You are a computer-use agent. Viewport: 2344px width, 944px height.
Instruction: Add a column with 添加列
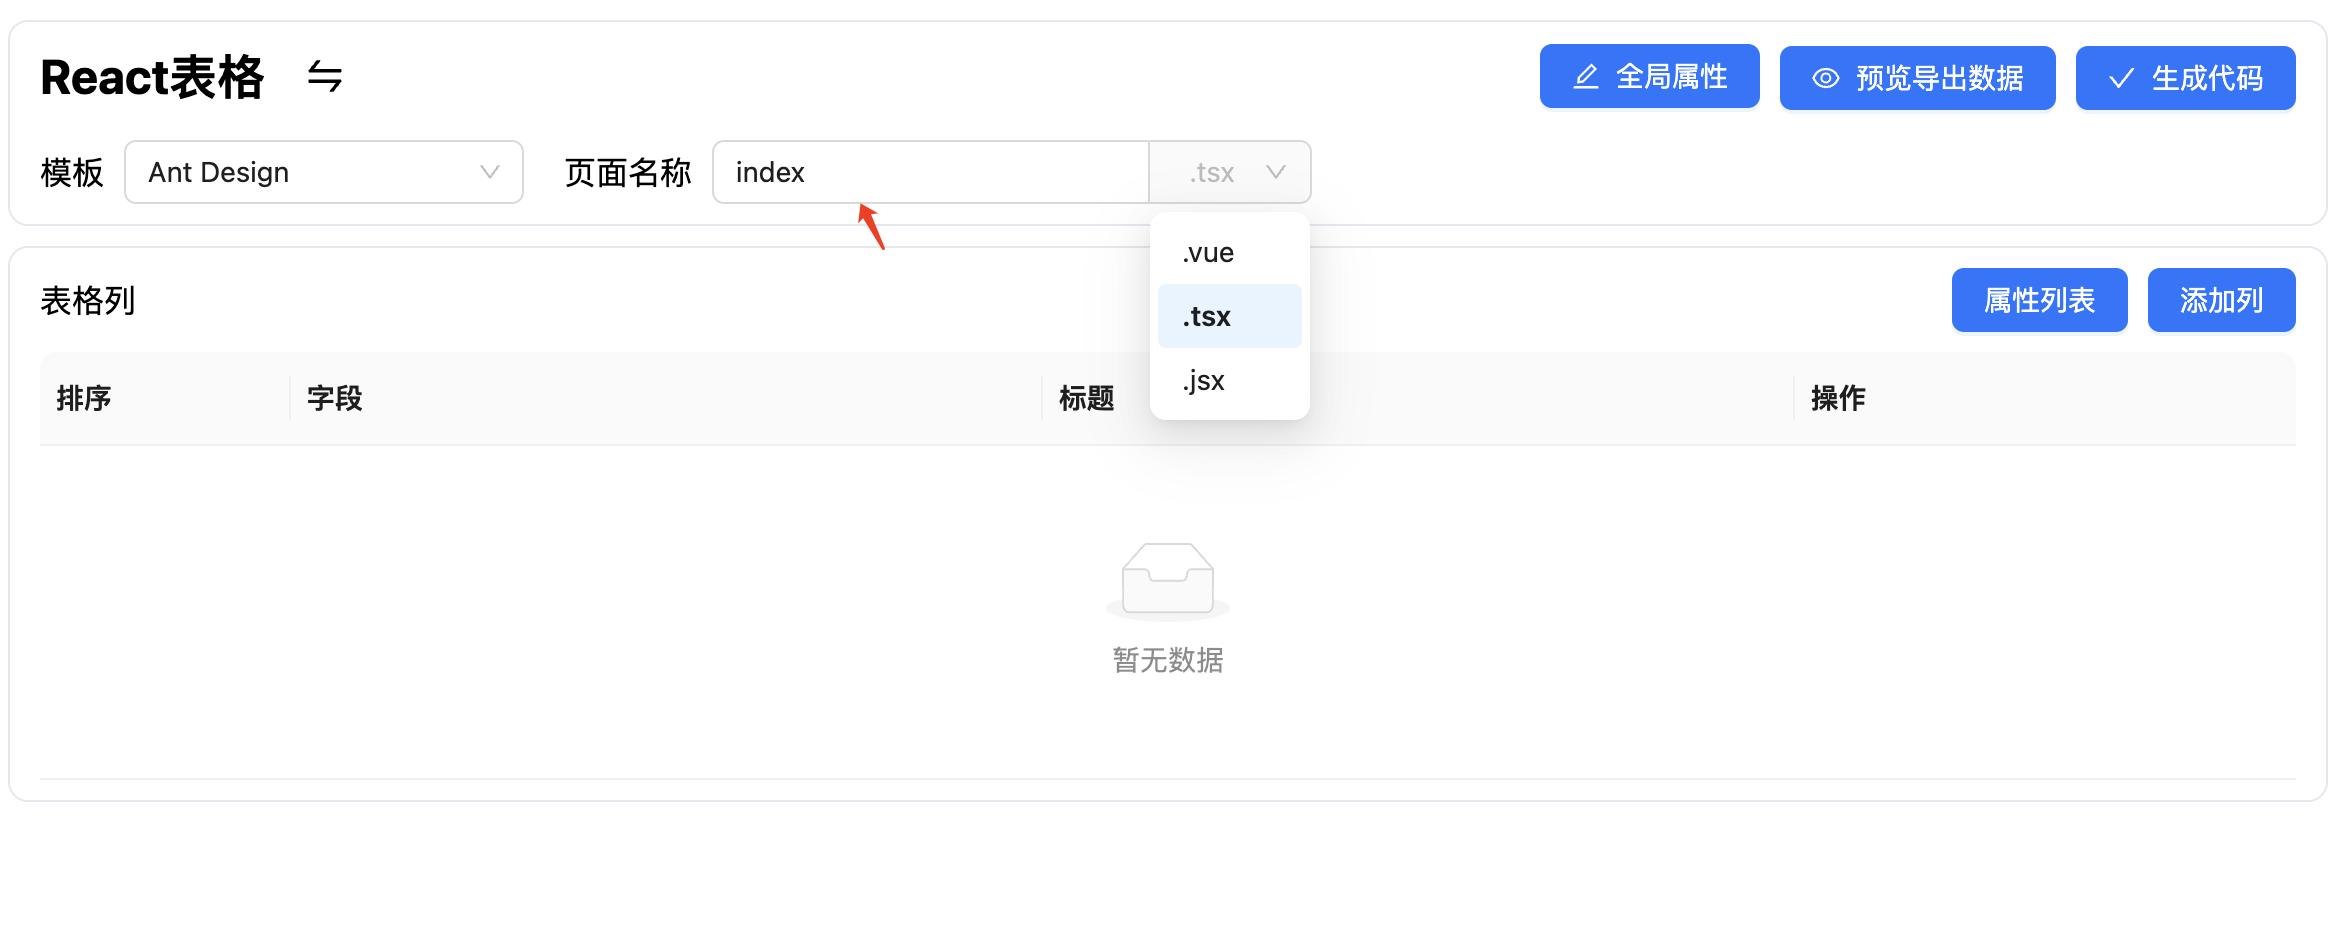[2221, 299]
